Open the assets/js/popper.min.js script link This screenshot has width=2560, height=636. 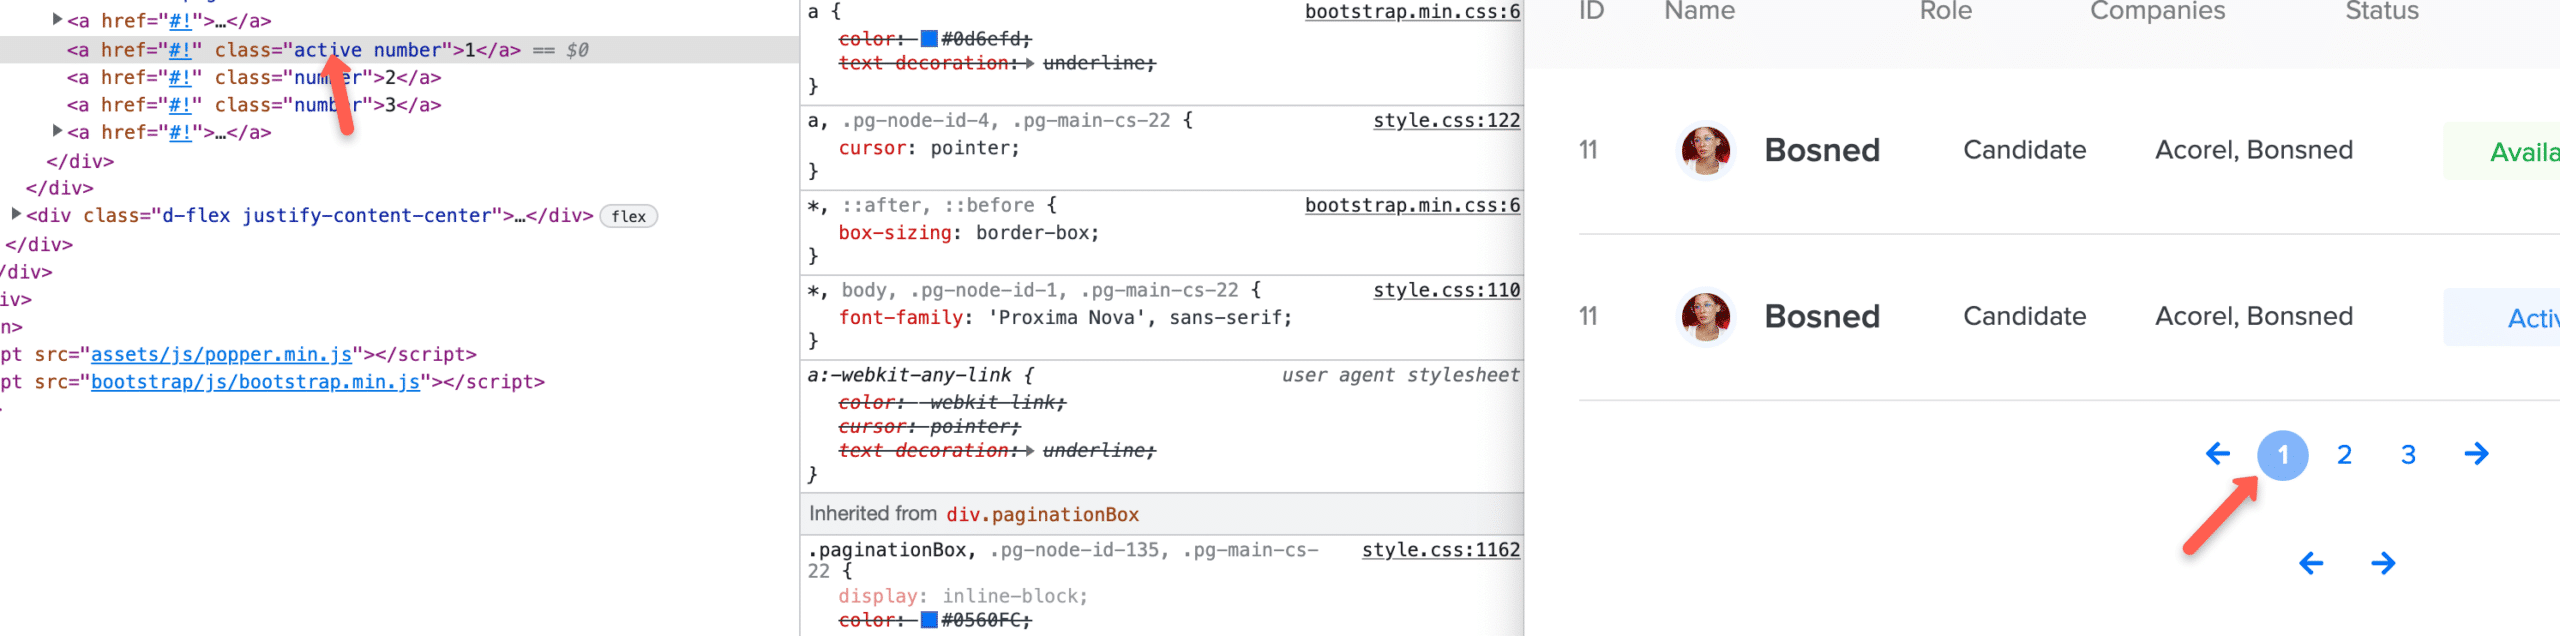click(222, 354)
